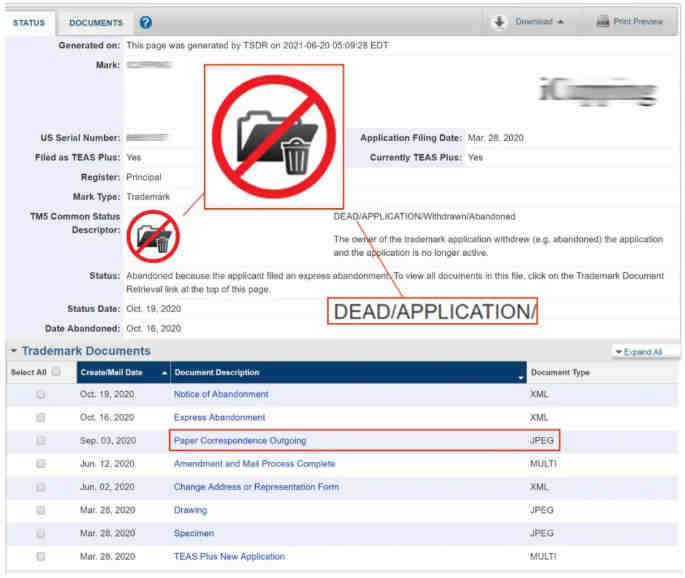Viewport: 685px width, 578px height.
Task: Open the Specimen document link
Action: [194, 533]
